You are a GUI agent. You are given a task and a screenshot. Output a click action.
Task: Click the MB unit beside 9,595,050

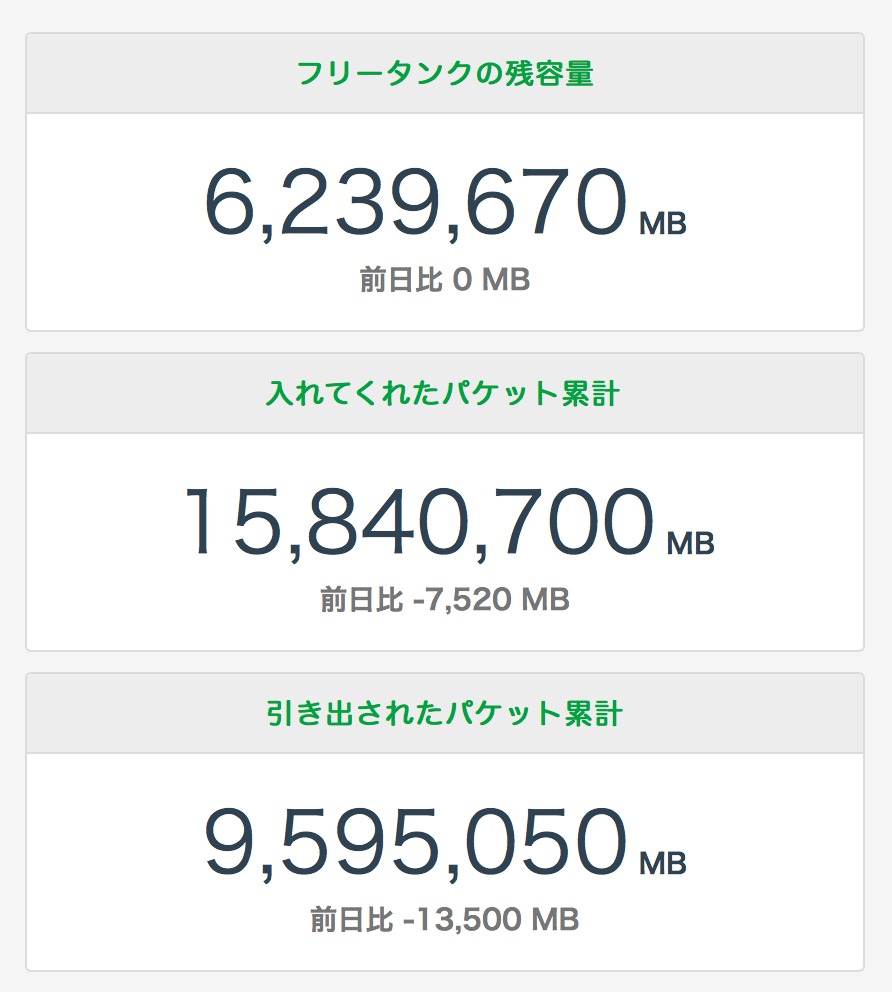point(663,863)
